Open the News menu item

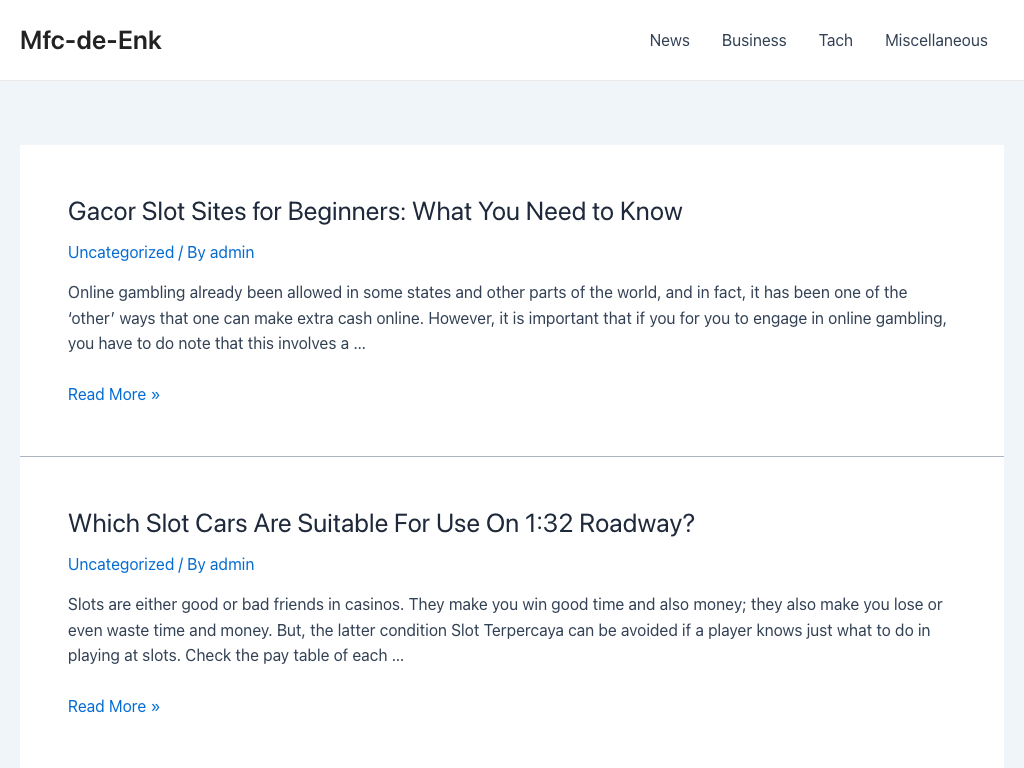(x=669, y=40)
